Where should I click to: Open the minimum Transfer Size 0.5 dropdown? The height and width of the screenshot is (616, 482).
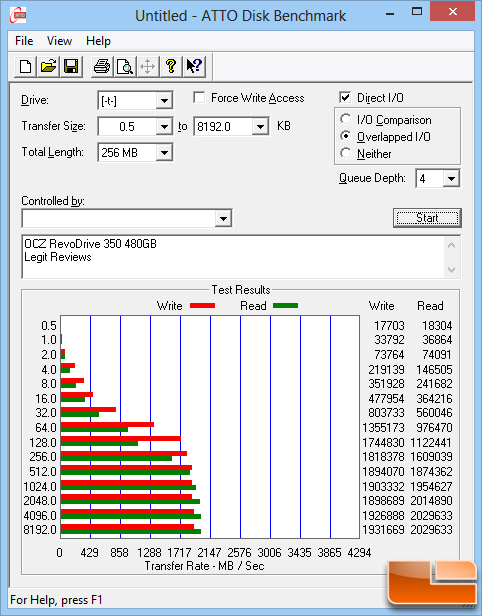(x=164, y=126)
